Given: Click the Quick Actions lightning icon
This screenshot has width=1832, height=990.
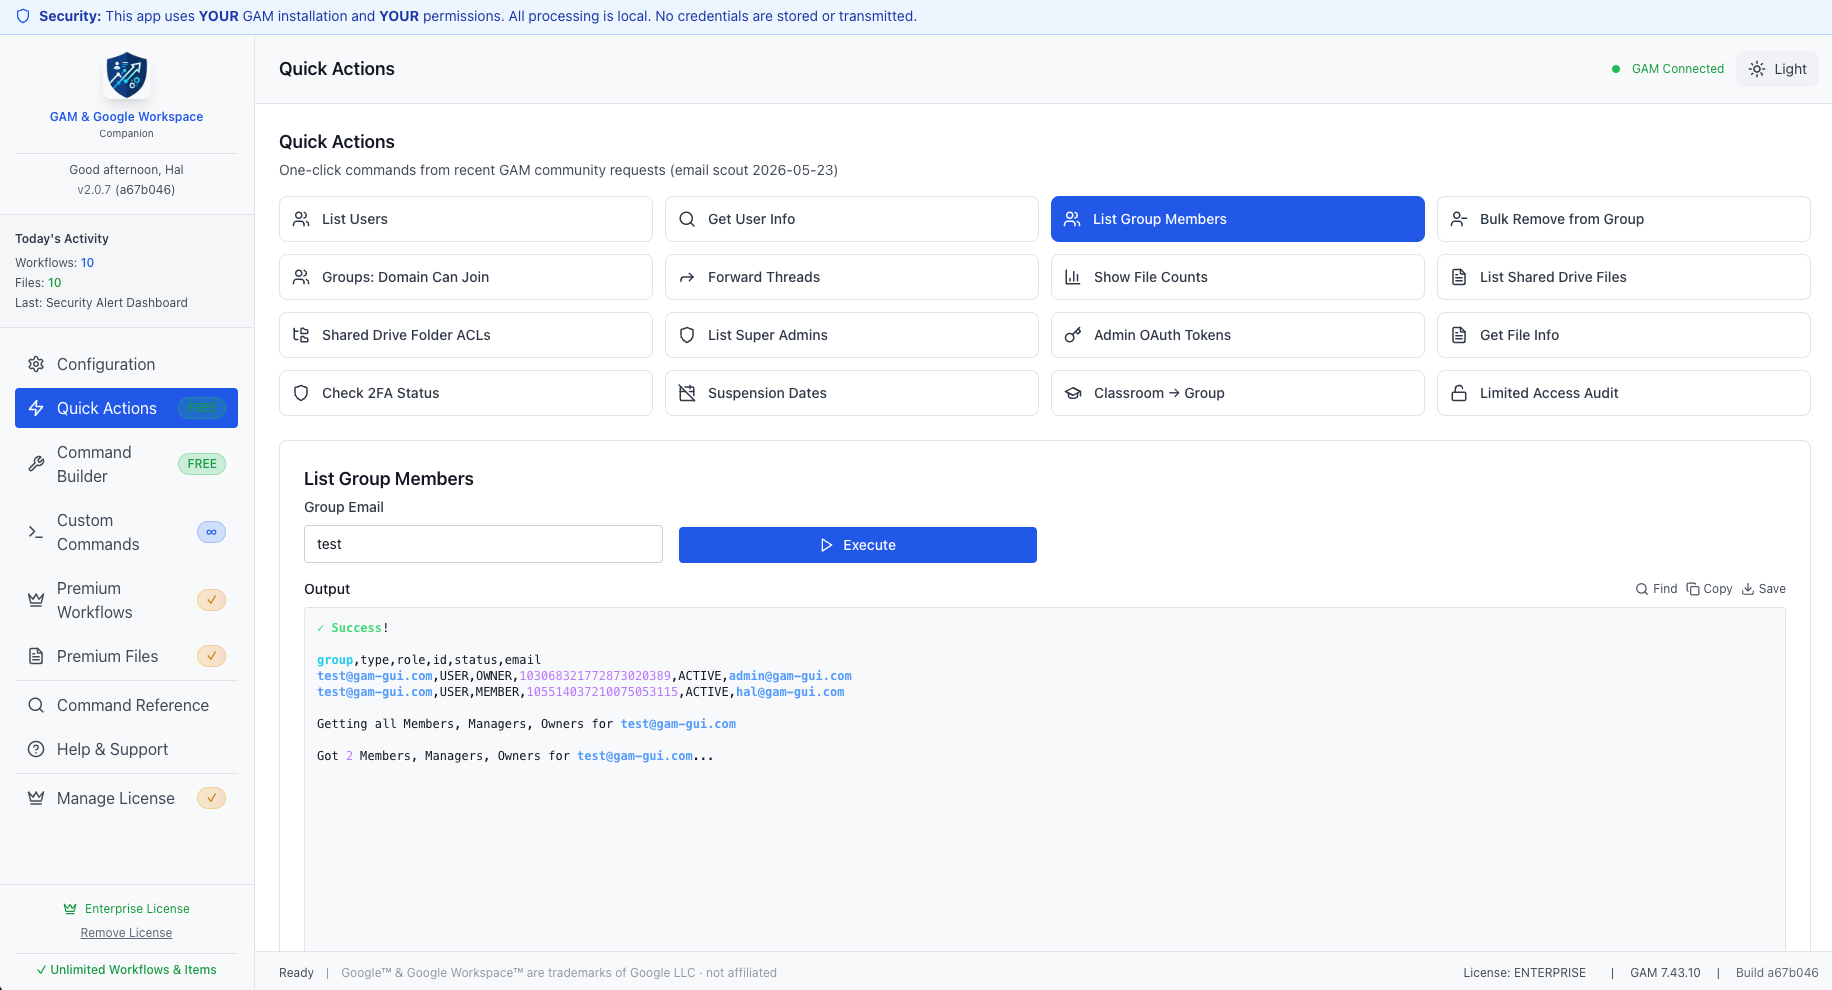Looking at the screenshot, I should (36, 408).
